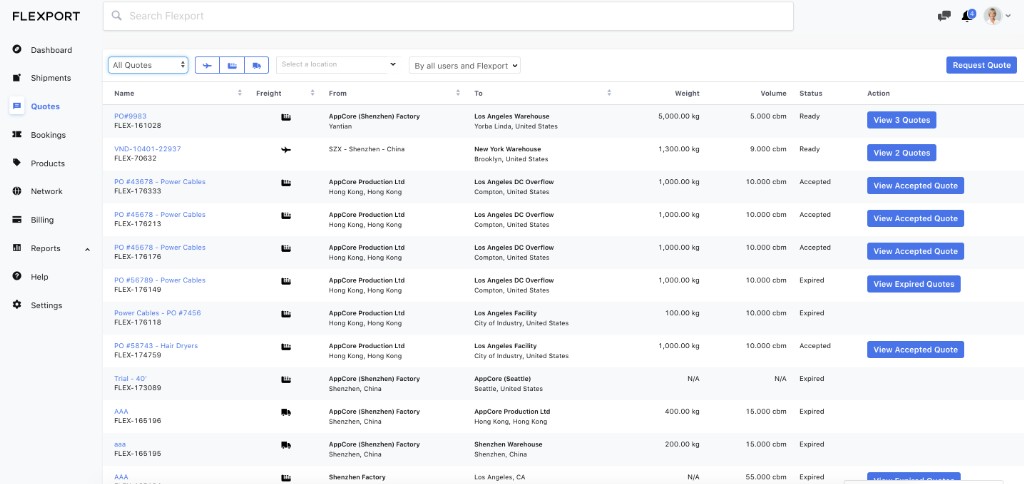Click the Settings gear icon
This screenshot has height=484, width=1024.
[x=17, y=305]
